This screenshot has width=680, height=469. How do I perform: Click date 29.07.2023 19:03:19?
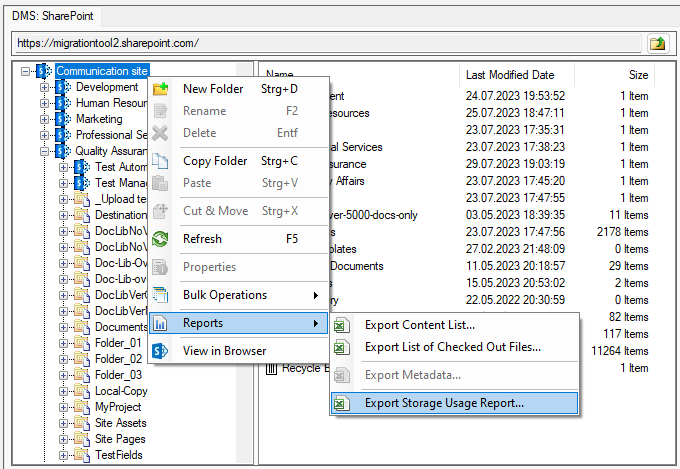[x=515, y=164]
